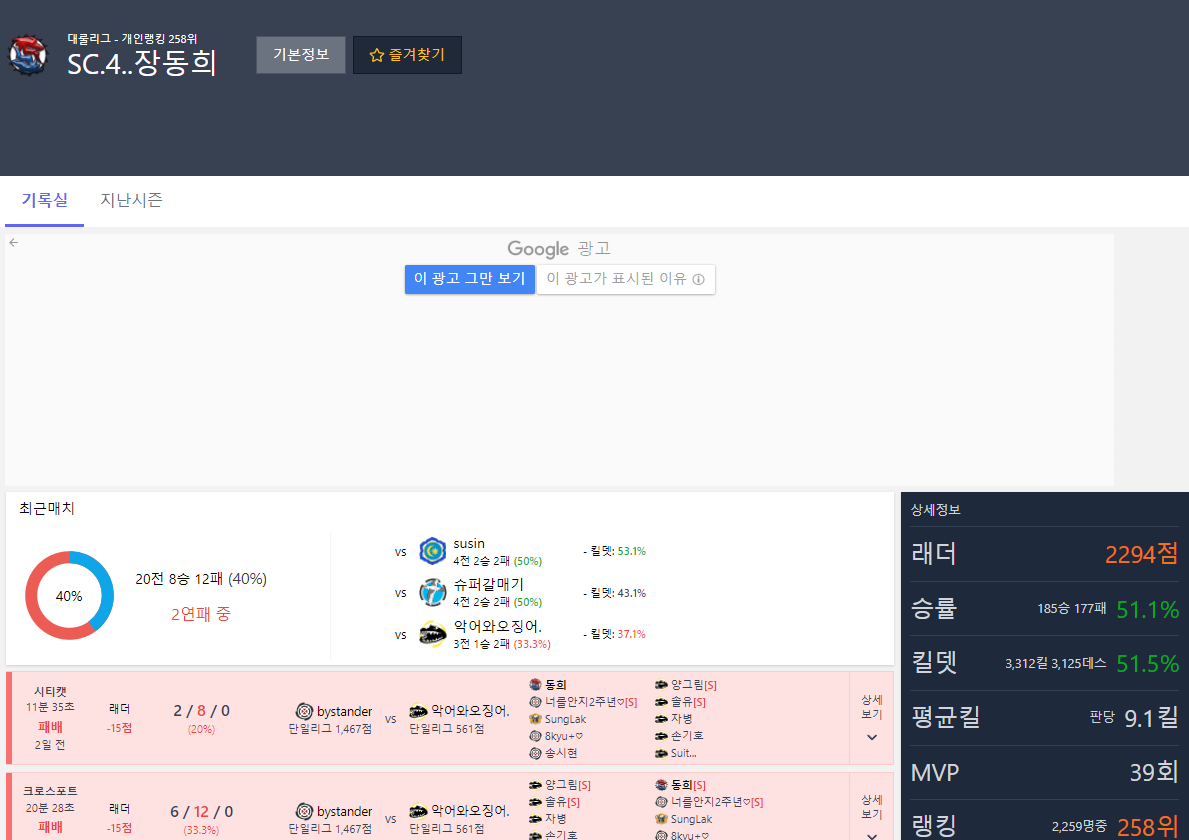1189x840 pixels.
Task: Expand 상세보기 for the 시티캣 match
Action: tap(871, 718)
